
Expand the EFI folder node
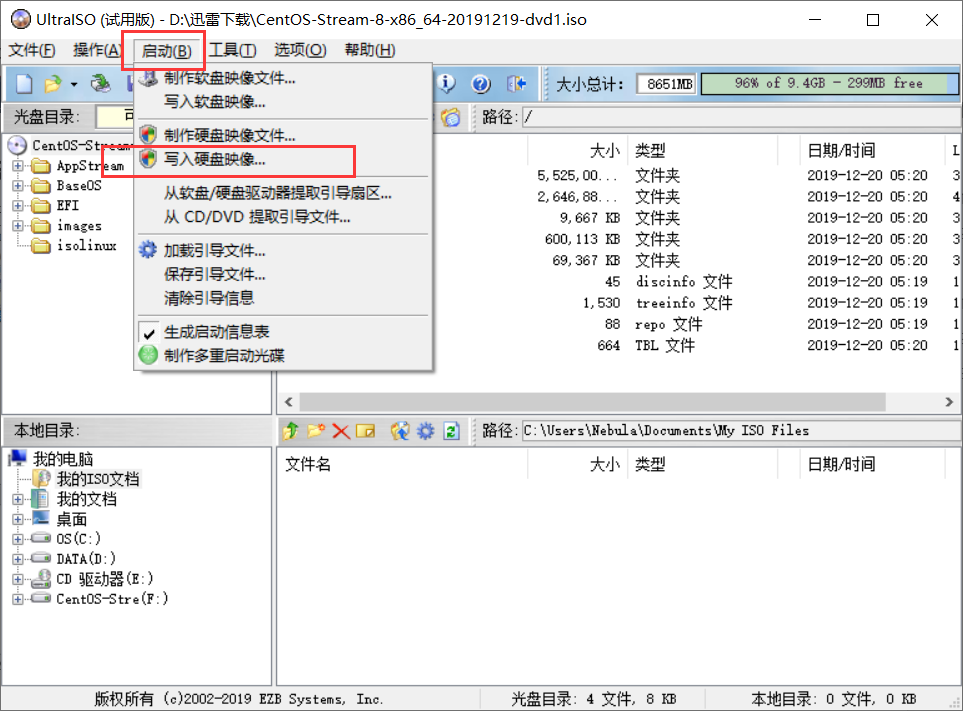pyautogui.click(x=18, y=206)
